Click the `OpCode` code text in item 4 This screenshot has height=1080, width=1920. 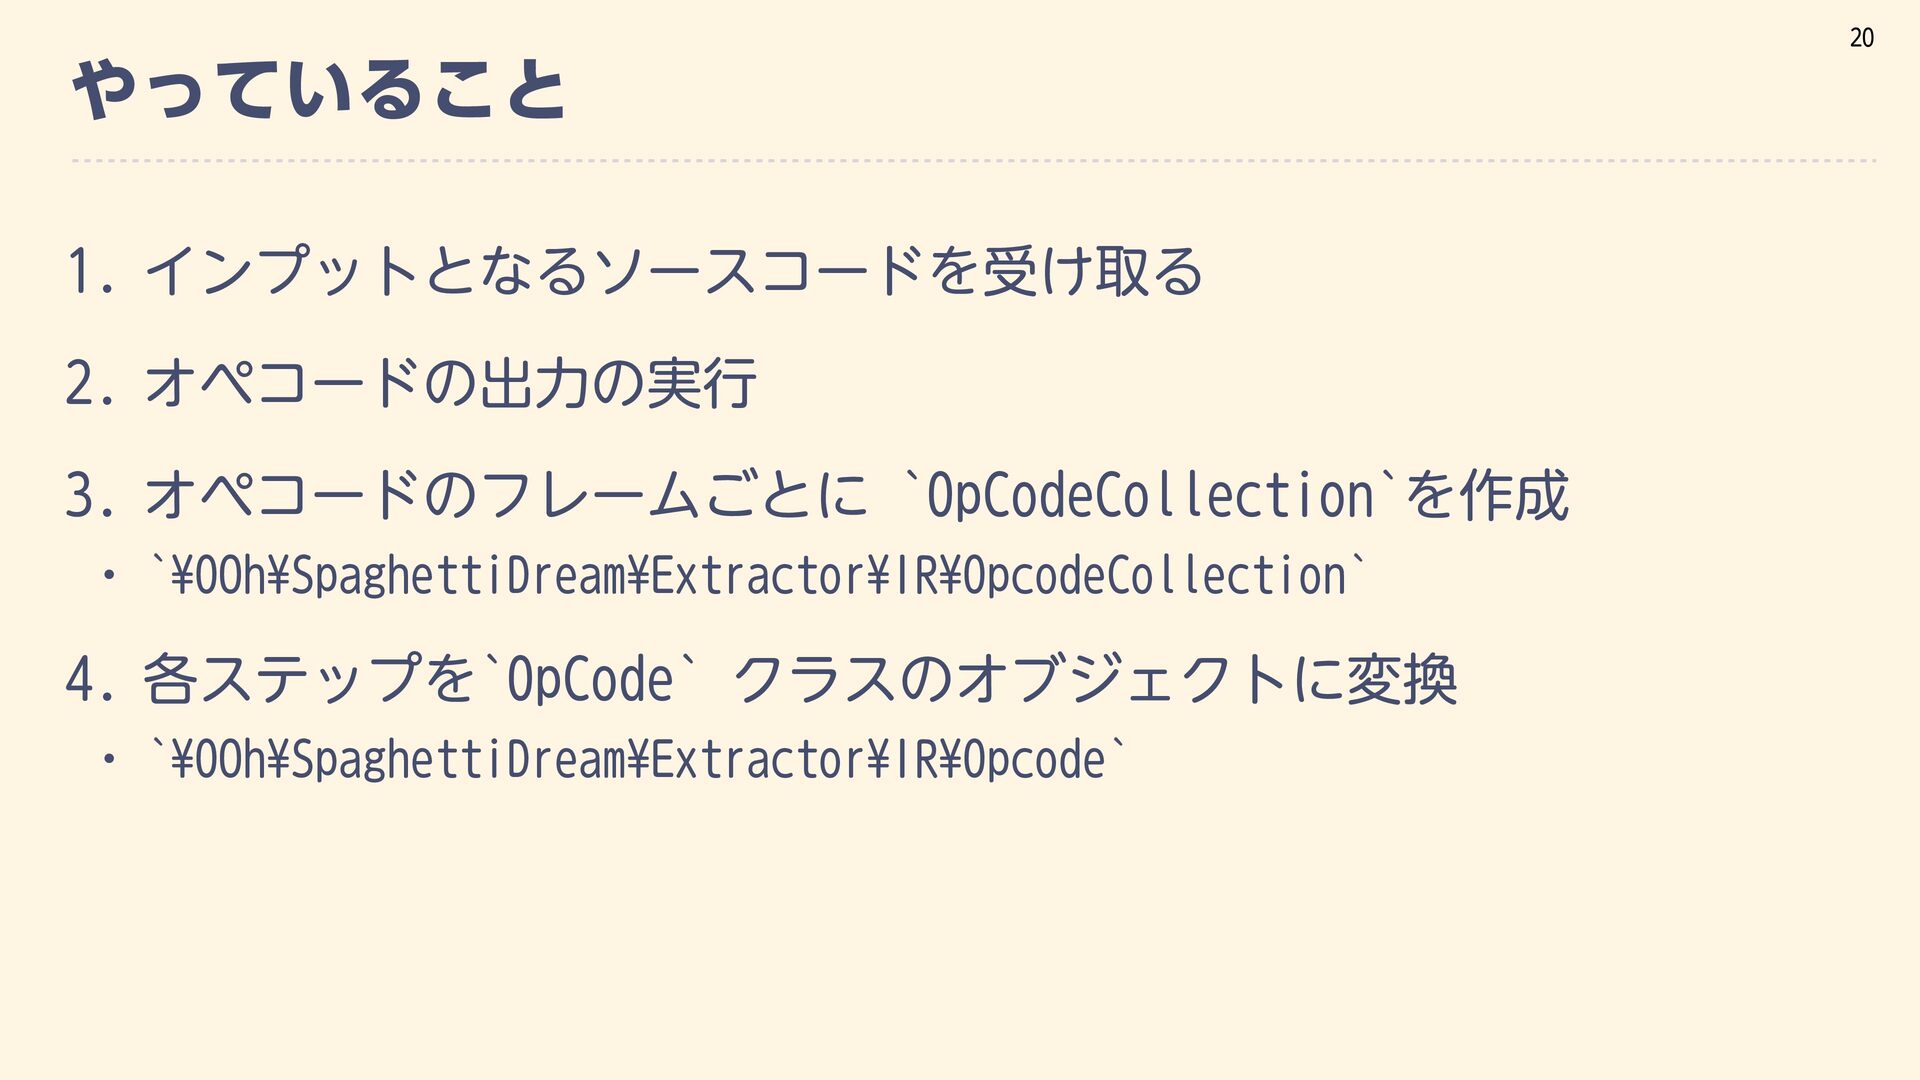590,680
